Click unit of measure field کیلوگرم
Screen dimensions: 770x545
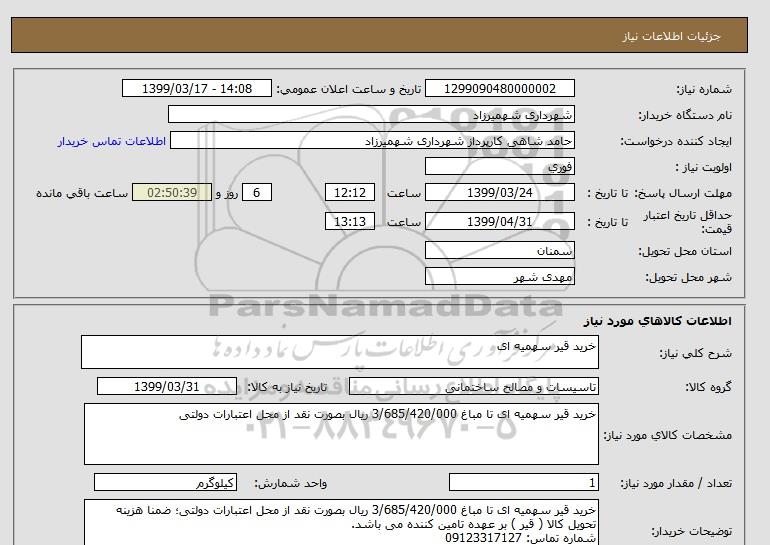click(x=165, y=482)
